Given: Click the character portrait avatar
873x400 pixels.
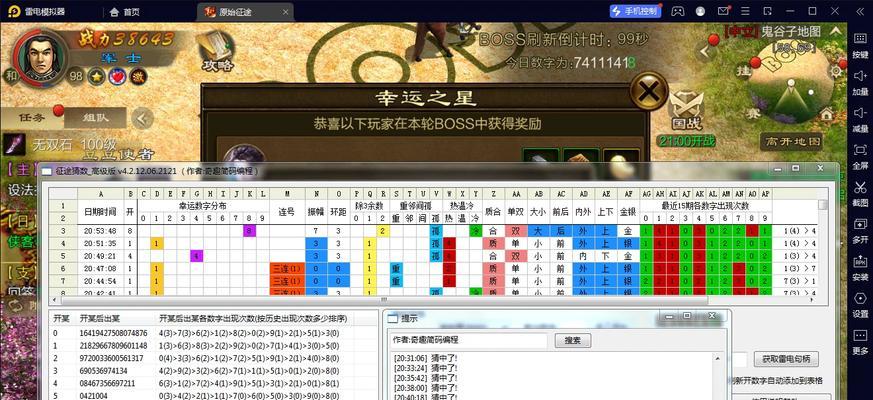Looking at the screenshot, I should [x=40, y=56].
